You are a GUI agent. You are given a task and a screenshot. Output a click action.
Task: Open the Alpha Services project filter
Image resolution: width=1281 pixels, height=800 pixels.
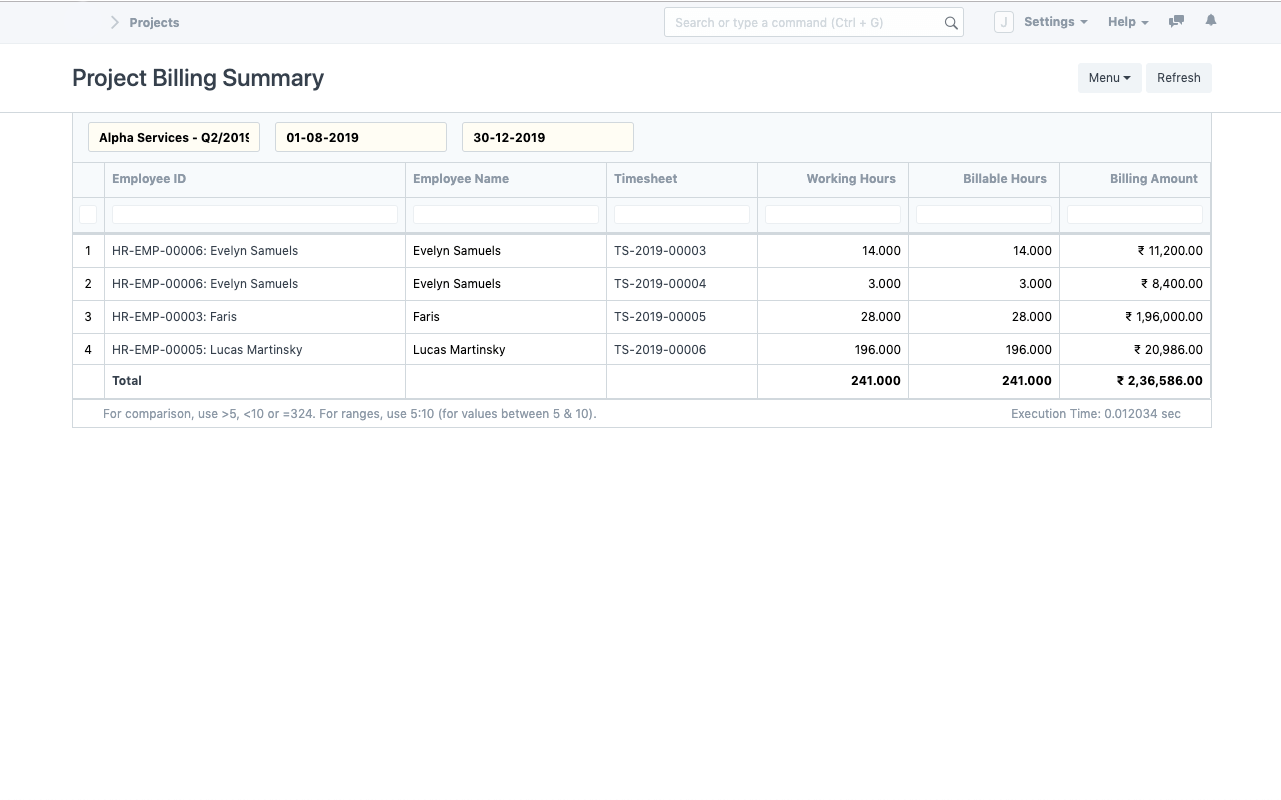pyautogui.click(x=174, y=137)
